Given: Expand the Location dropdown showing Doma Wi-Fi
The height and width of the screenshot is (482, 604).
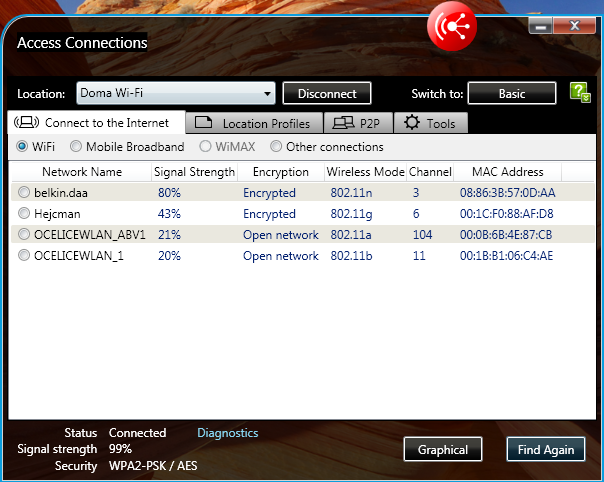Looking at the screenshot, I should (x=175, y=94).
